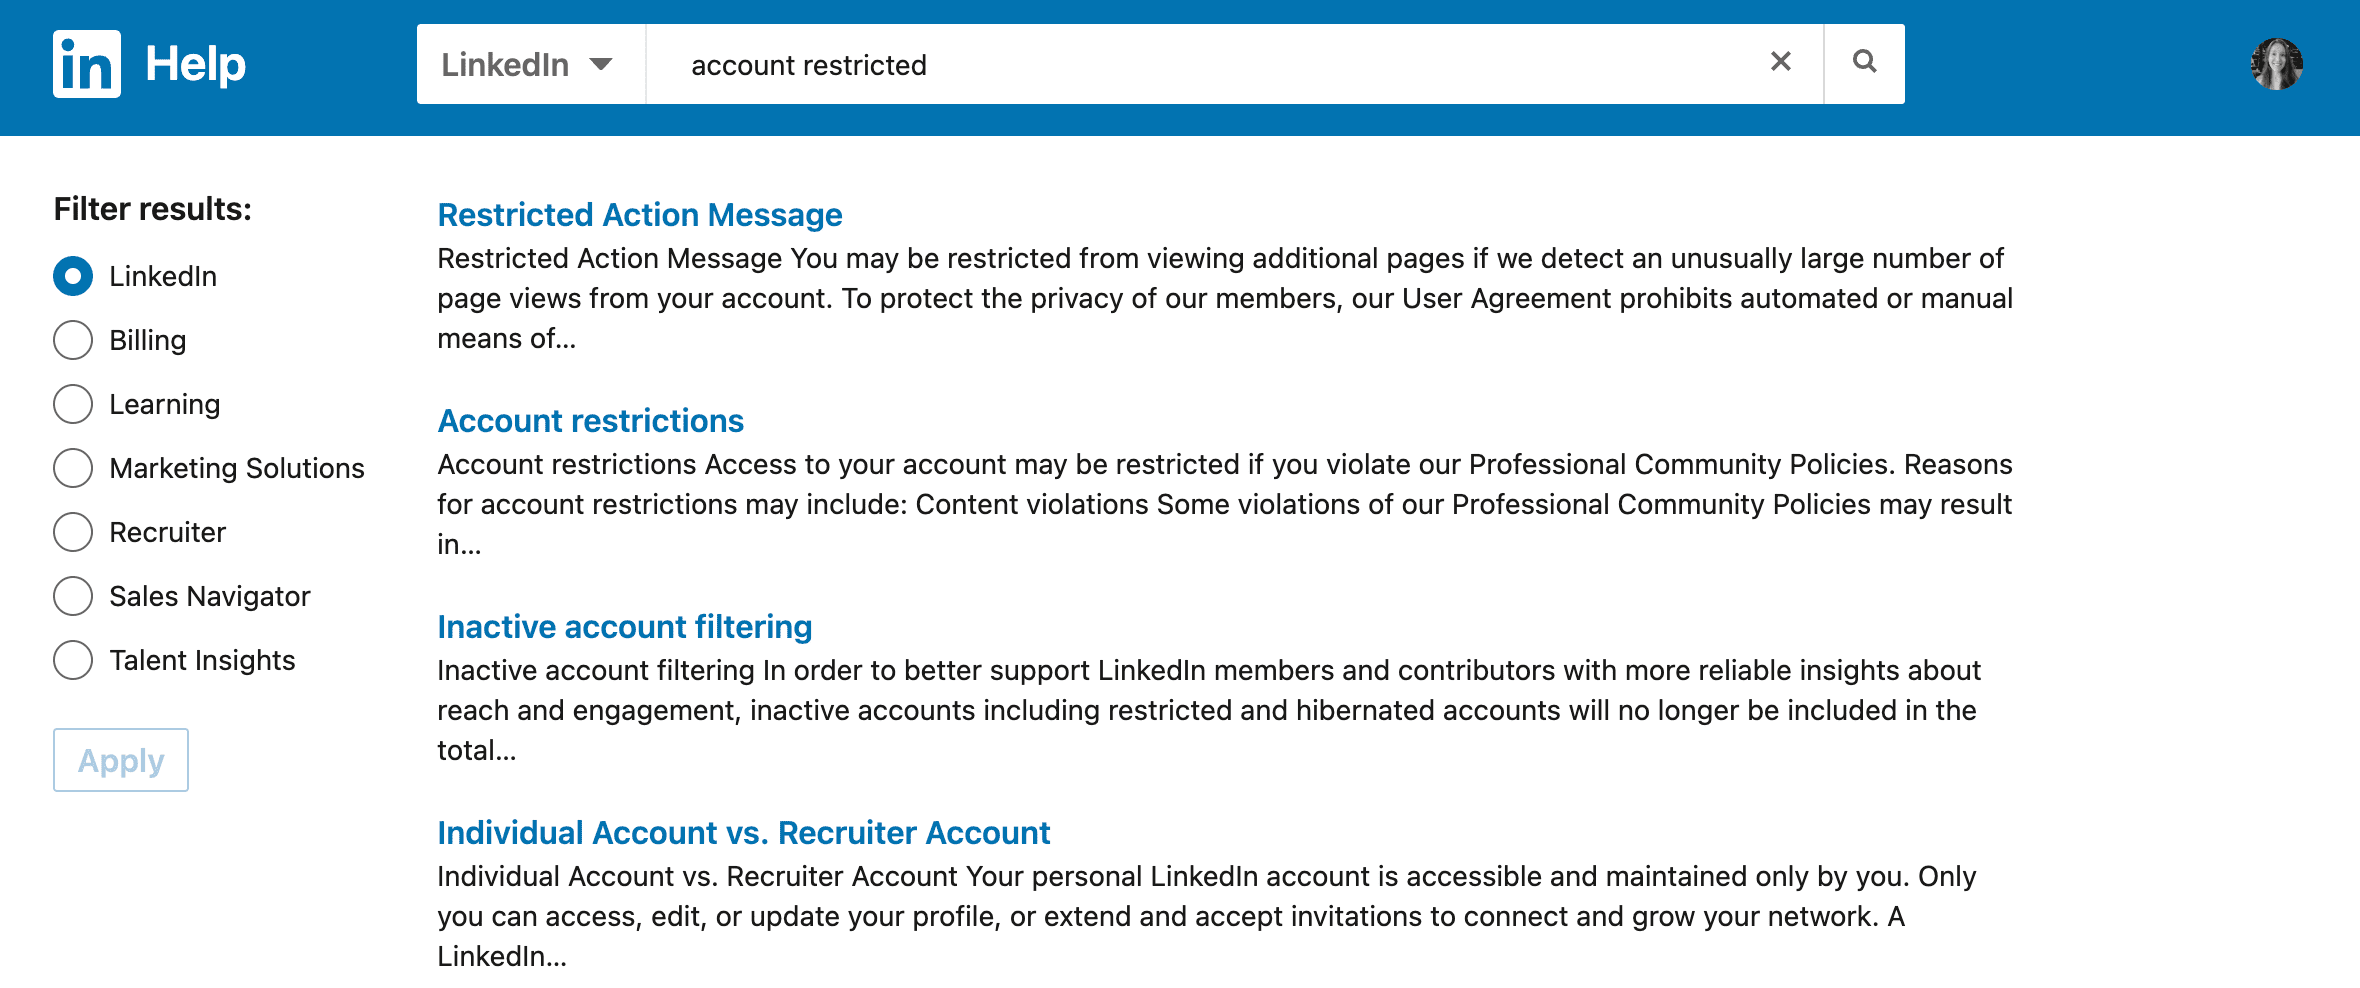Open the user profile avatar
The image size is (2360, 988).
pos(2277,64)
